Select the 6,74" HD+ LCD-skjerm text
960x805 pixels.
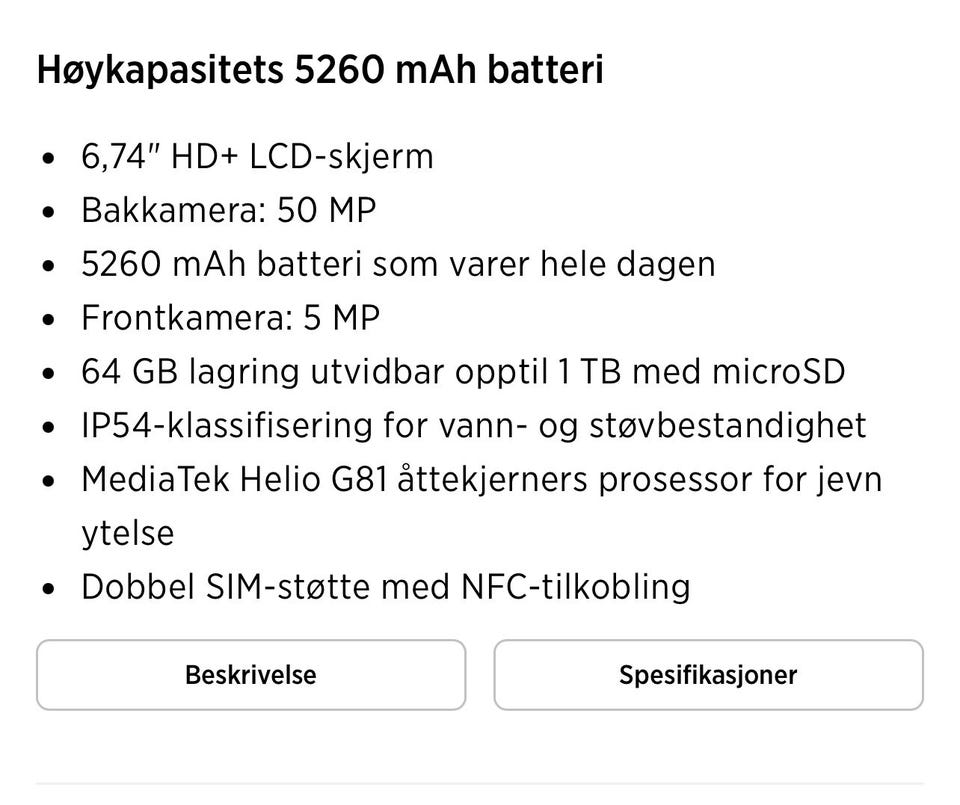click(257, 157)
